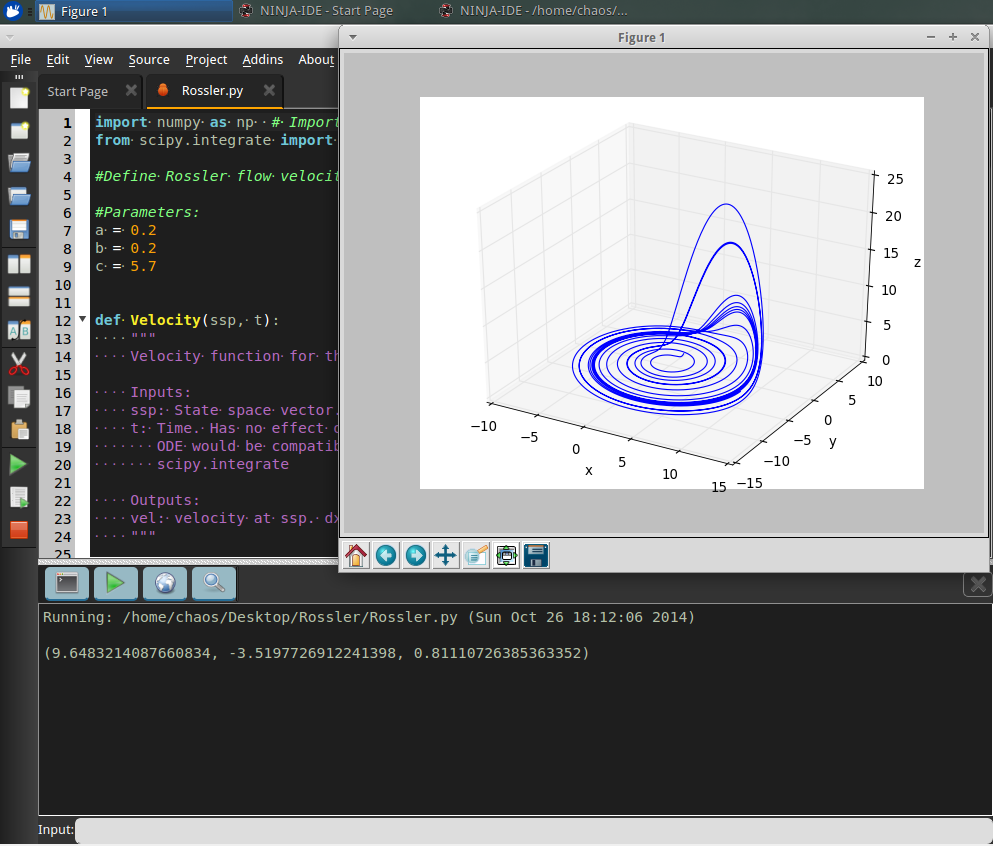Stop execution with the red square
The height and width of the screenshot is (848, 993).
pyautogui.click(x=19, y=531)
